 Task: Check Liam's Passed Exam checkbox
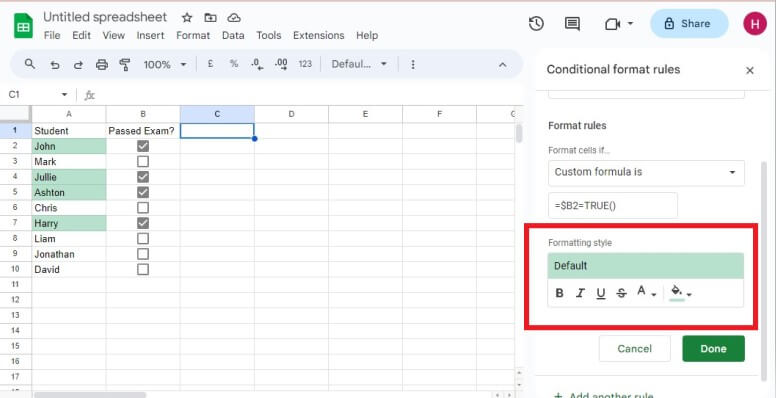click(x=143, y=239)
